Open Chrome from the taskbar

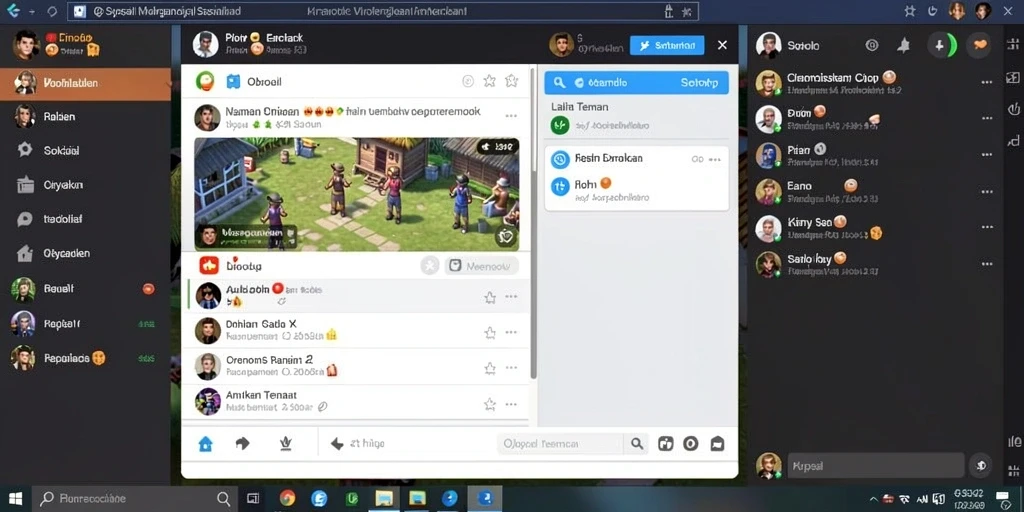pyautogui.click(x=287, y=499)
